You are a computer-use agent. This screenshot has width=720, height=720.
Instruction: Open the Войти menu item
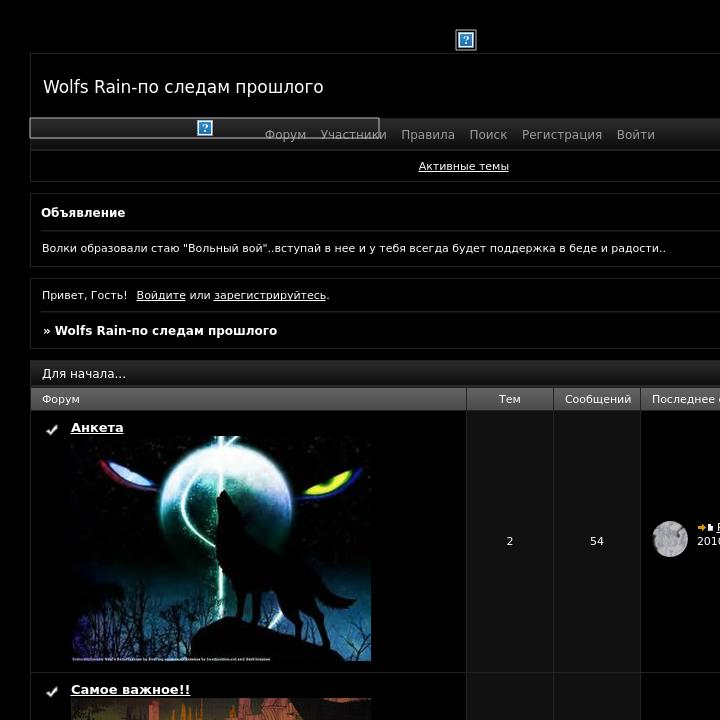(x=636, y=135)
